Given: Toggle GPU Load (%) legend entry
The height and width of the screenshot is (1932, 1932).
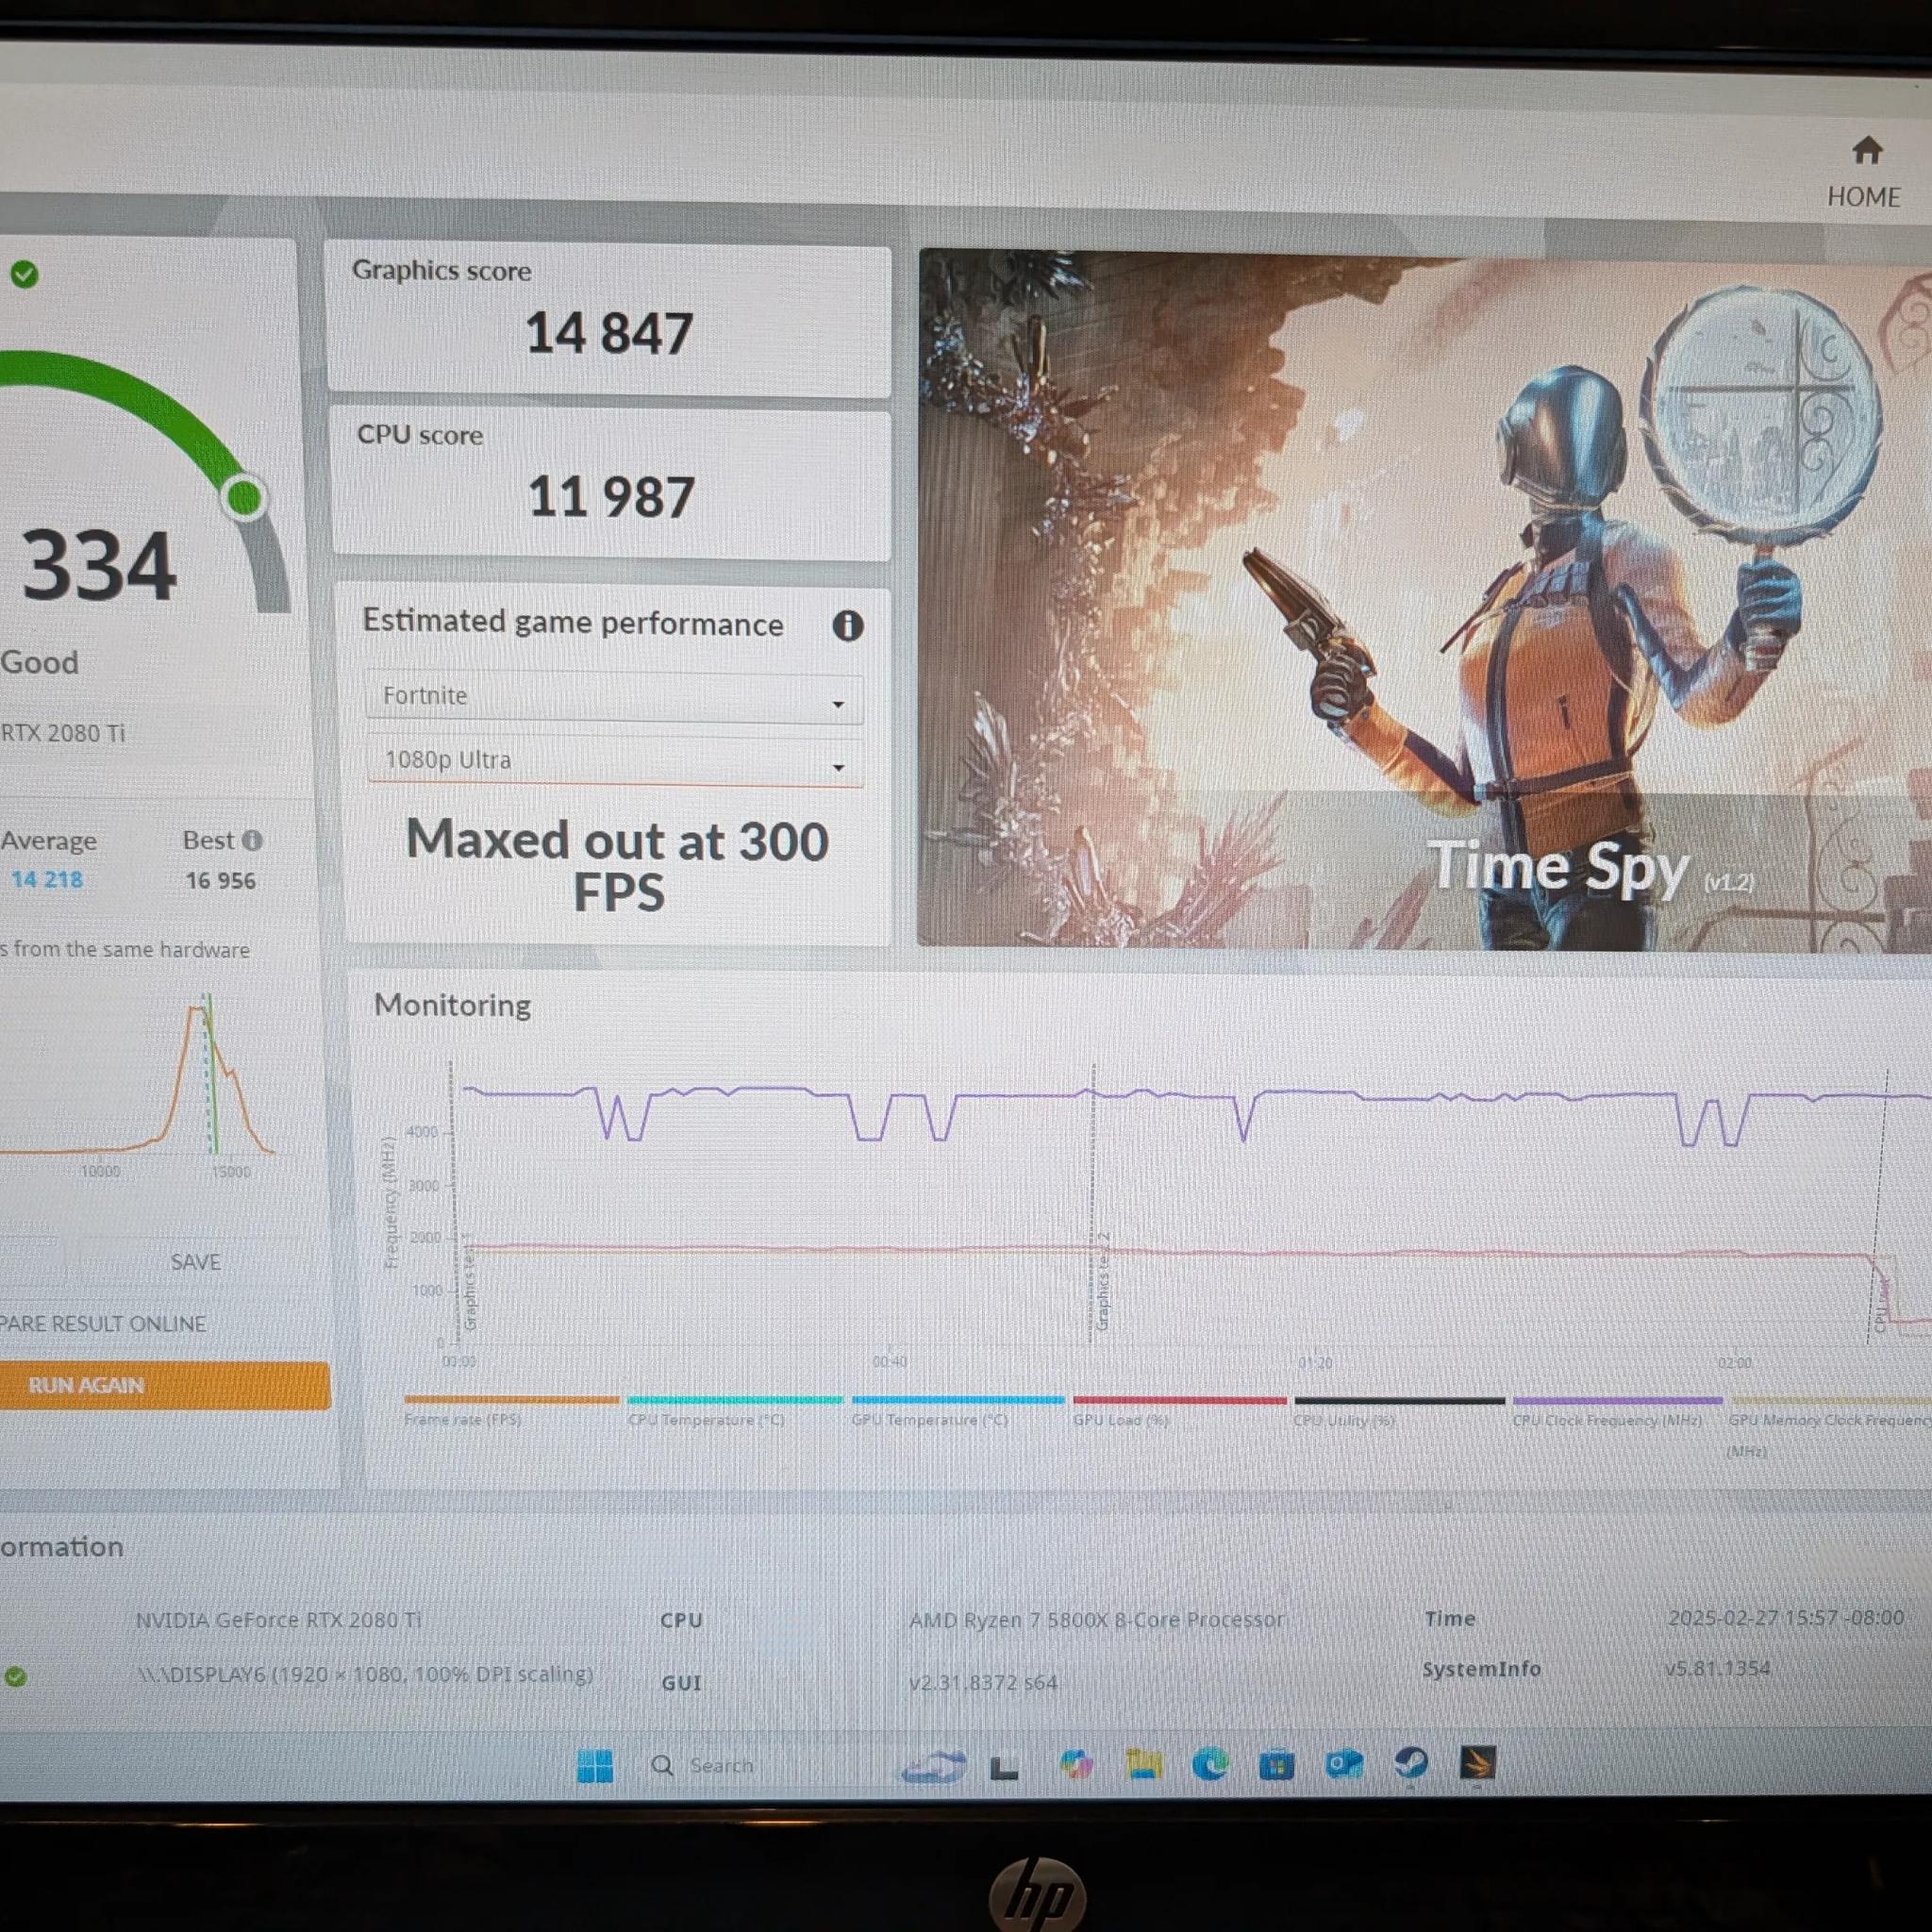Looking at the screenshot, I should (x=1179, y=1412).
